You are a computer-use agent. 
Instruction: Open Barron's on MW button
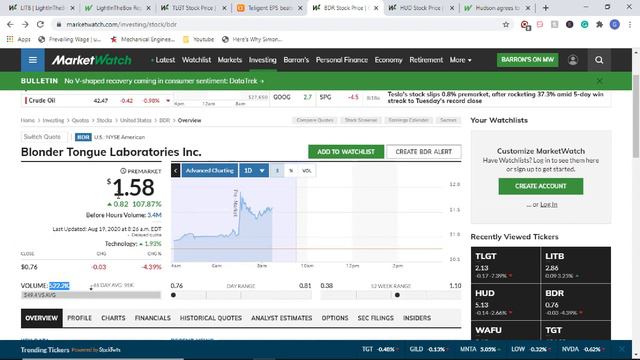(527, 60)
